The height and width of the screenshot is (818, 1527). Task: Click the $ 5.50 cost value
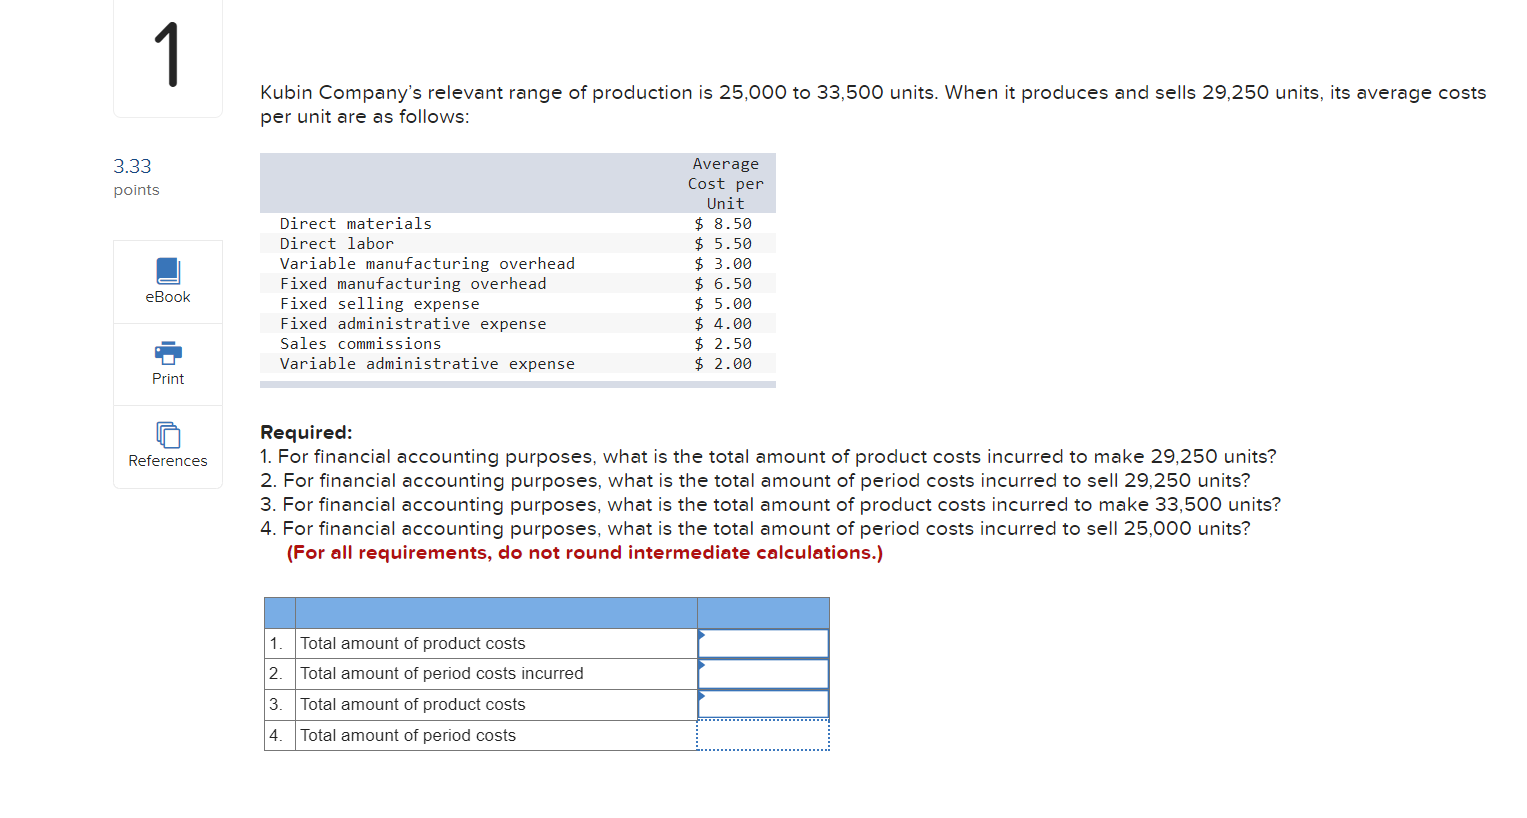coord(723,244)
